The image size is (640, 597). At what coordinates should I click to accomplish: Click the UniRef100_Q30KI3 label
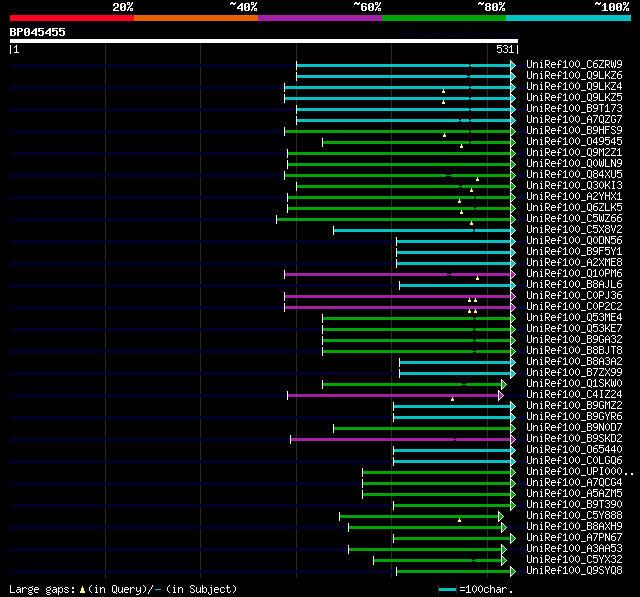pyautogui.click(x=574, y=186)
